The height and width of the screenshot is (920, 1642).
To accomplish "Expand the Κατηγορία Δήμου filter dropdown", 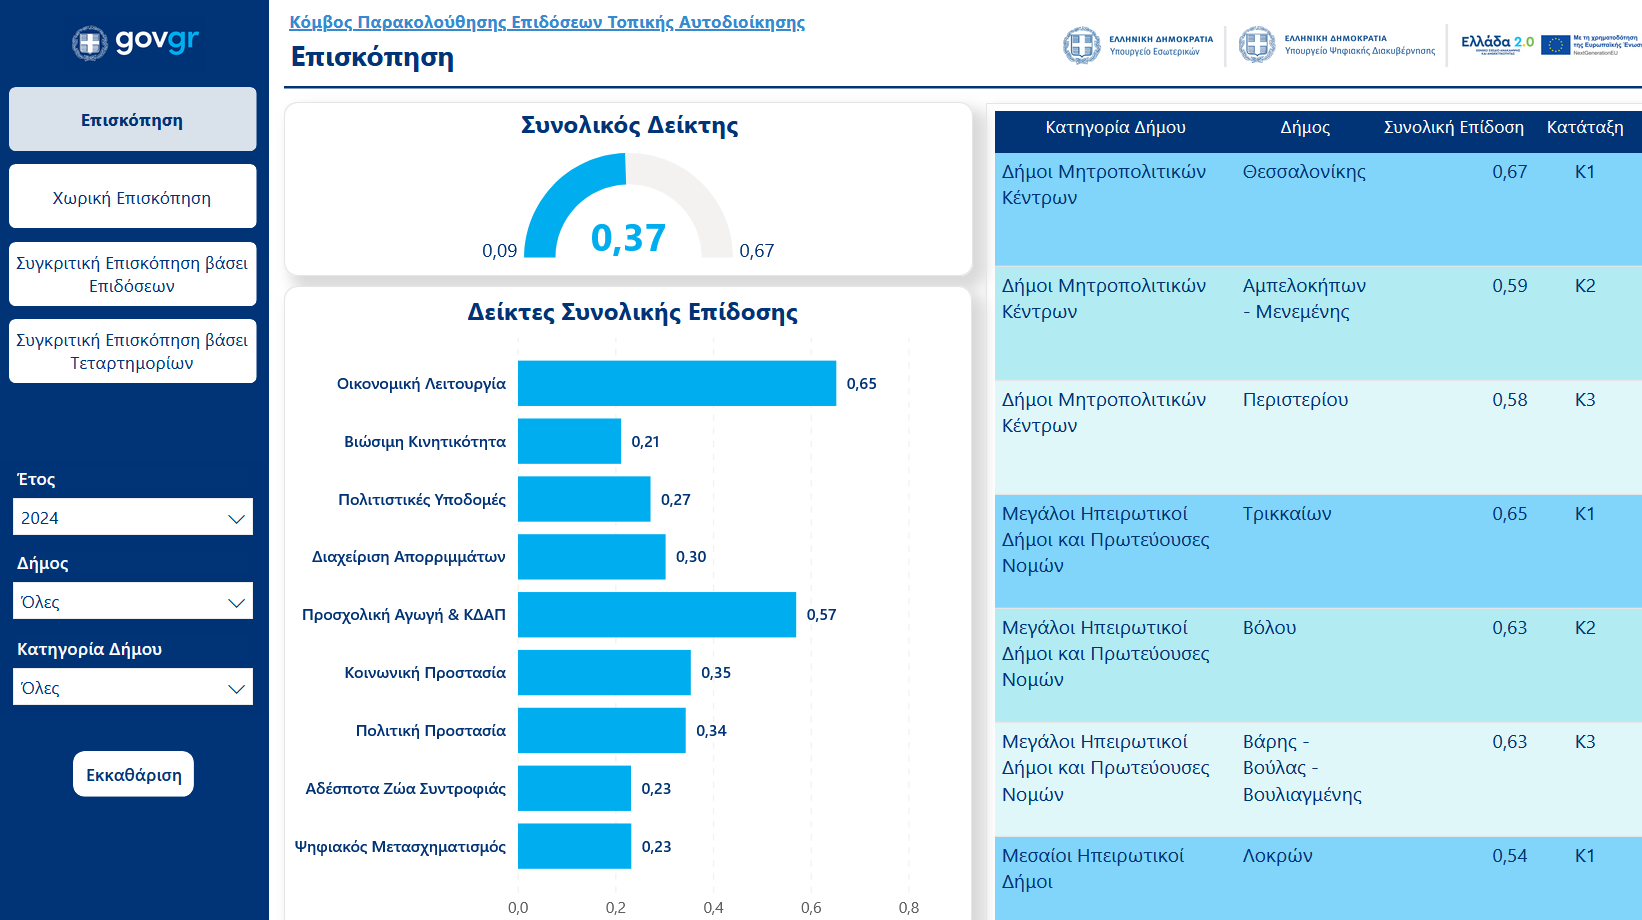I will (x=132, y=688).
